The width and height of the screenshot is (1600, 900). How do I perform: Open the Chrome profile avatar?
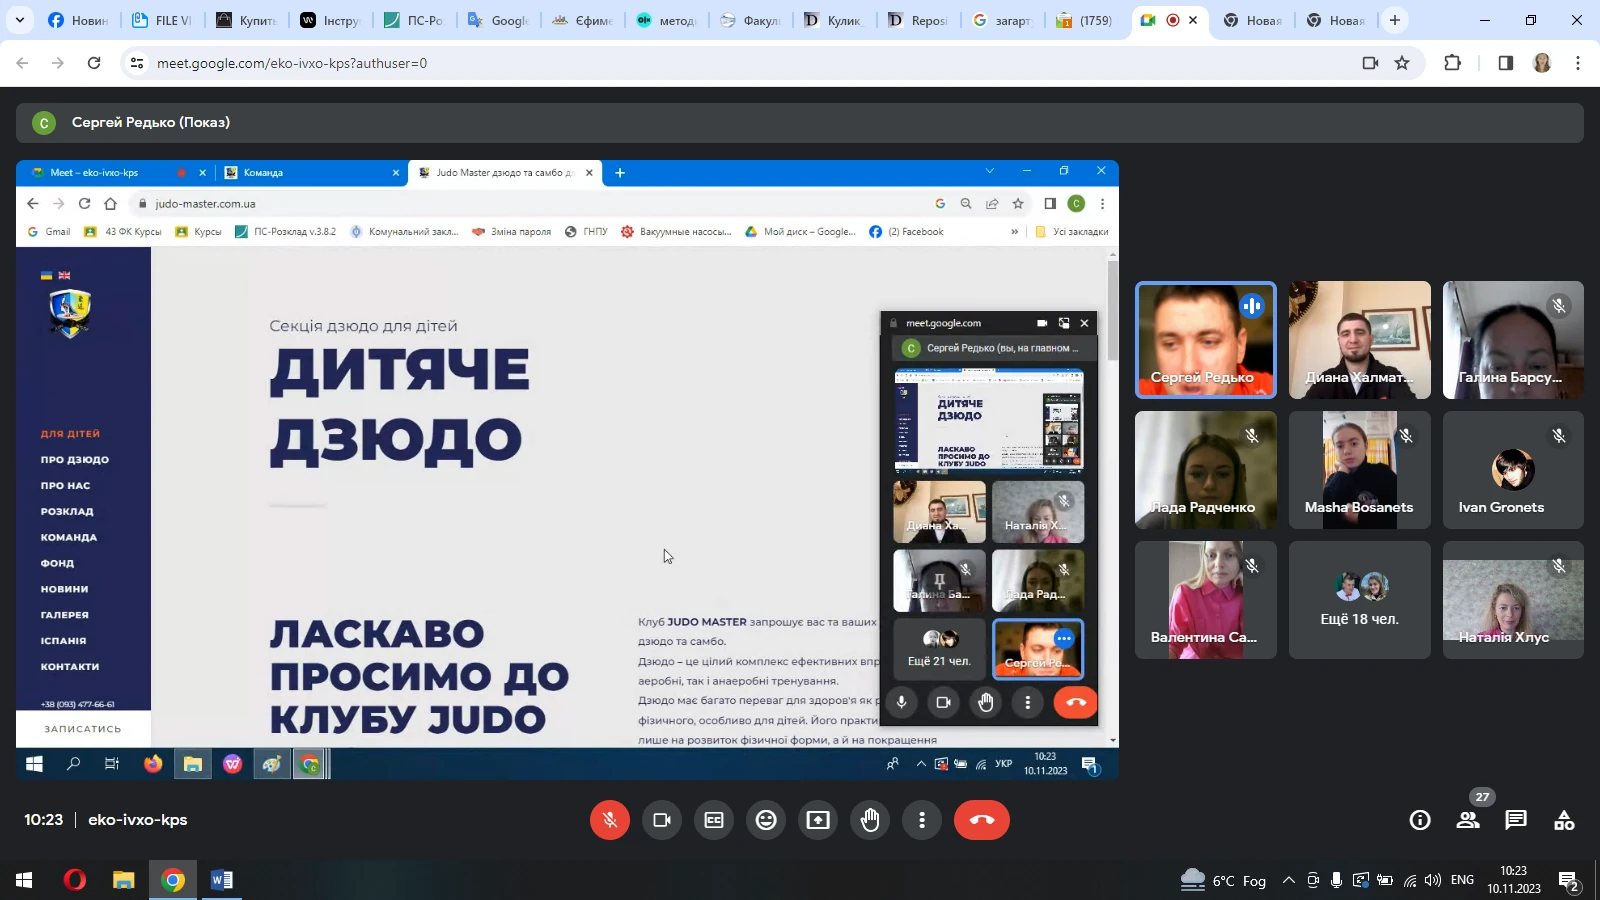coord(1542,63)
